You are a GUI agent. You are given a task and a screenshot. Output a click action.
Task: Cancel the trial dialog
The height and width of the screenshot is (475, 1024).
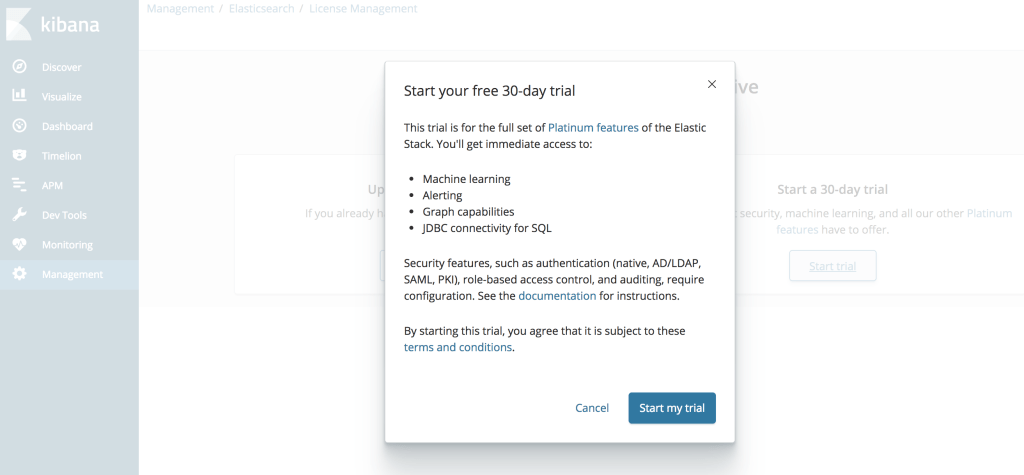[x=592, y=408]
